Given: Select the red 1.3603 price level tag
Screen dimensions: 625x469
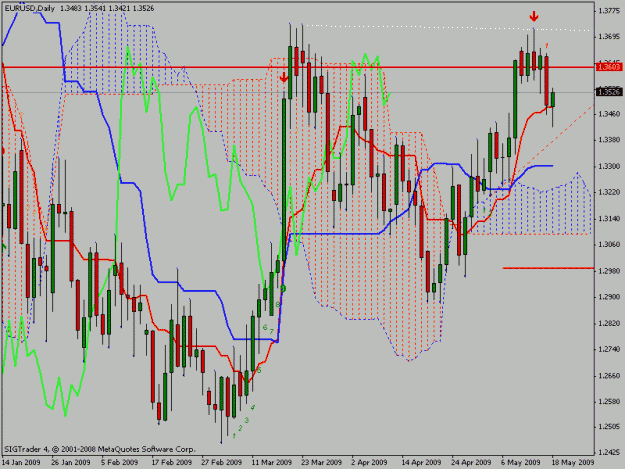Looking at the screenshot, I should tap(609, 67).
